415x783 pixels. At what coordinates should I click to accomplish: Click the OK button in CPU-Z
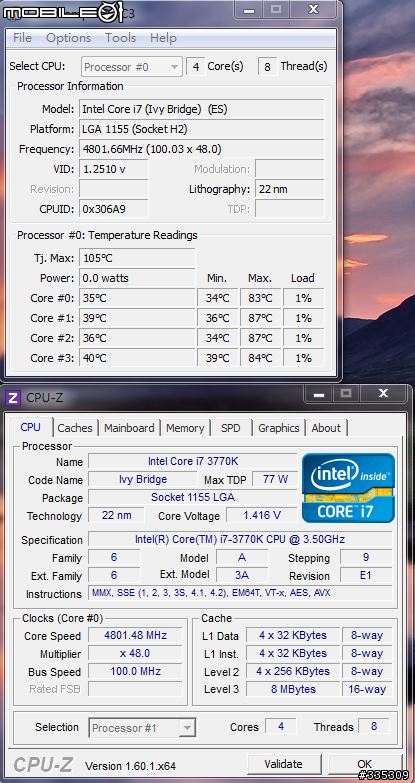pyautogui.click(x=365, y=764)
